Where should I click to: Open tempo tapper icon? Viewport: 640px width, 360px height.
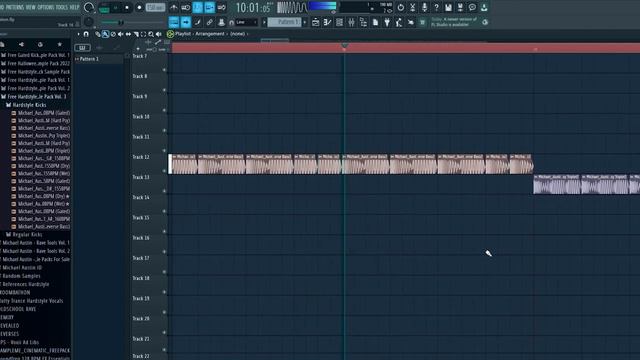399,22
